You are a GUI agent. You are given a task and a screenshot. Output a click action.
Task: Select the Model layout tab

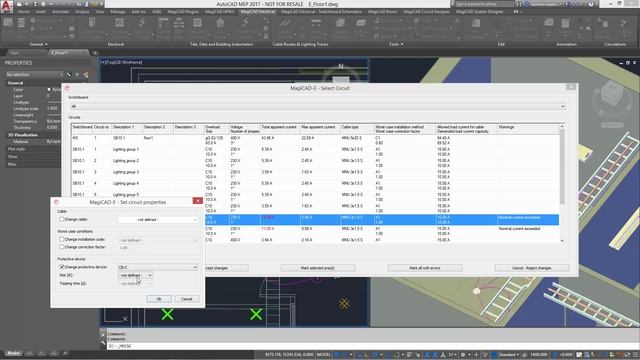click(x=13, y=353)
